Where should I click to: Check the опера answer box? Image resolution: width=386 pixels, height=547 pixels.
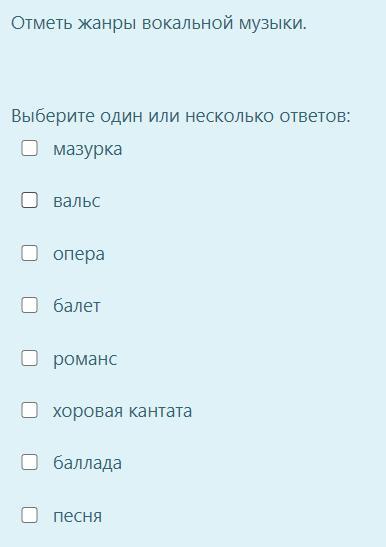(29, 253)
